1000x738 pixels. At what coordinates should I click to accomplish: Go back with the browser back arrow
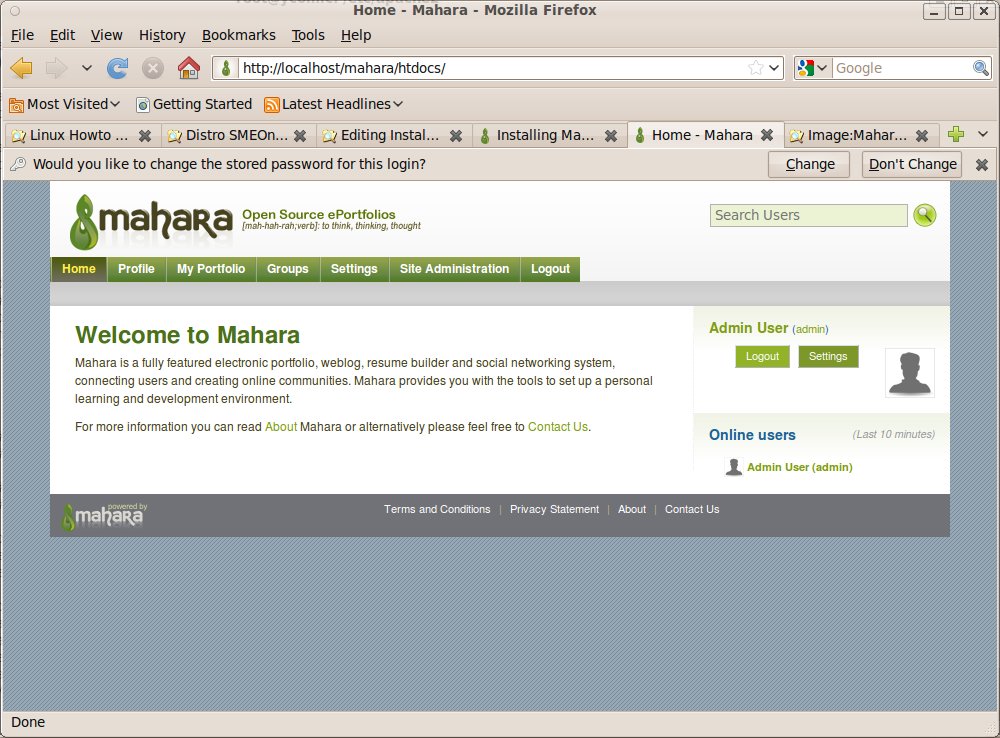click(22, 68)
